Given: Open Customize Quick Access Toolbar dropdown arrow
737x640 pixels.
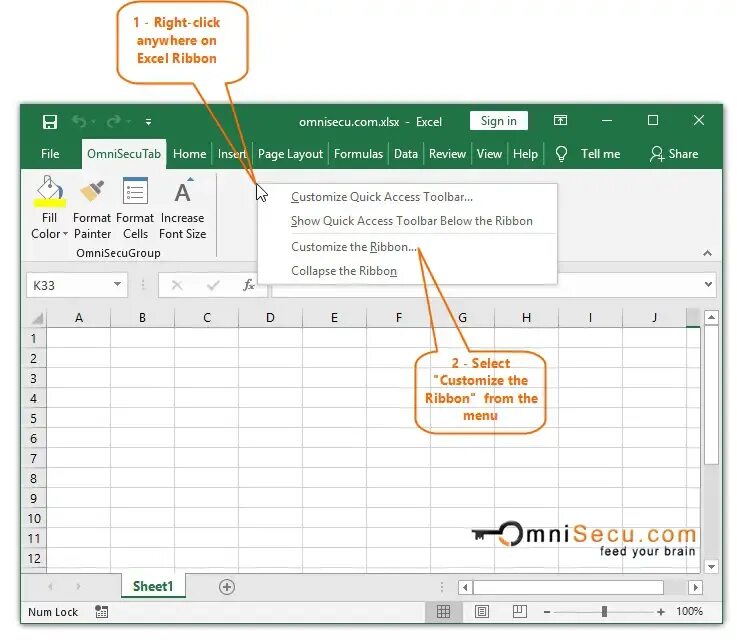Looking at the screenshot, I should (x=148, y=122).
